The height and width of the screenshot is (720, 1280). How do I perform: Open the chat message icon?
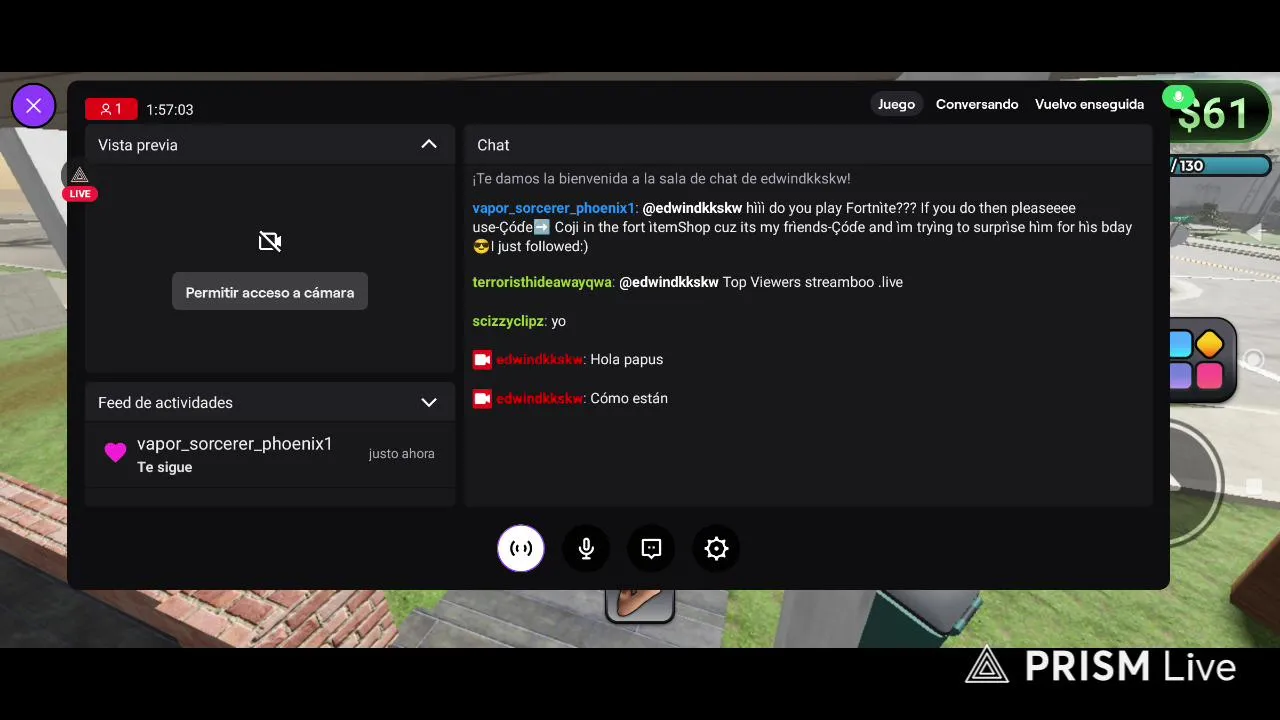pos(651,548)
